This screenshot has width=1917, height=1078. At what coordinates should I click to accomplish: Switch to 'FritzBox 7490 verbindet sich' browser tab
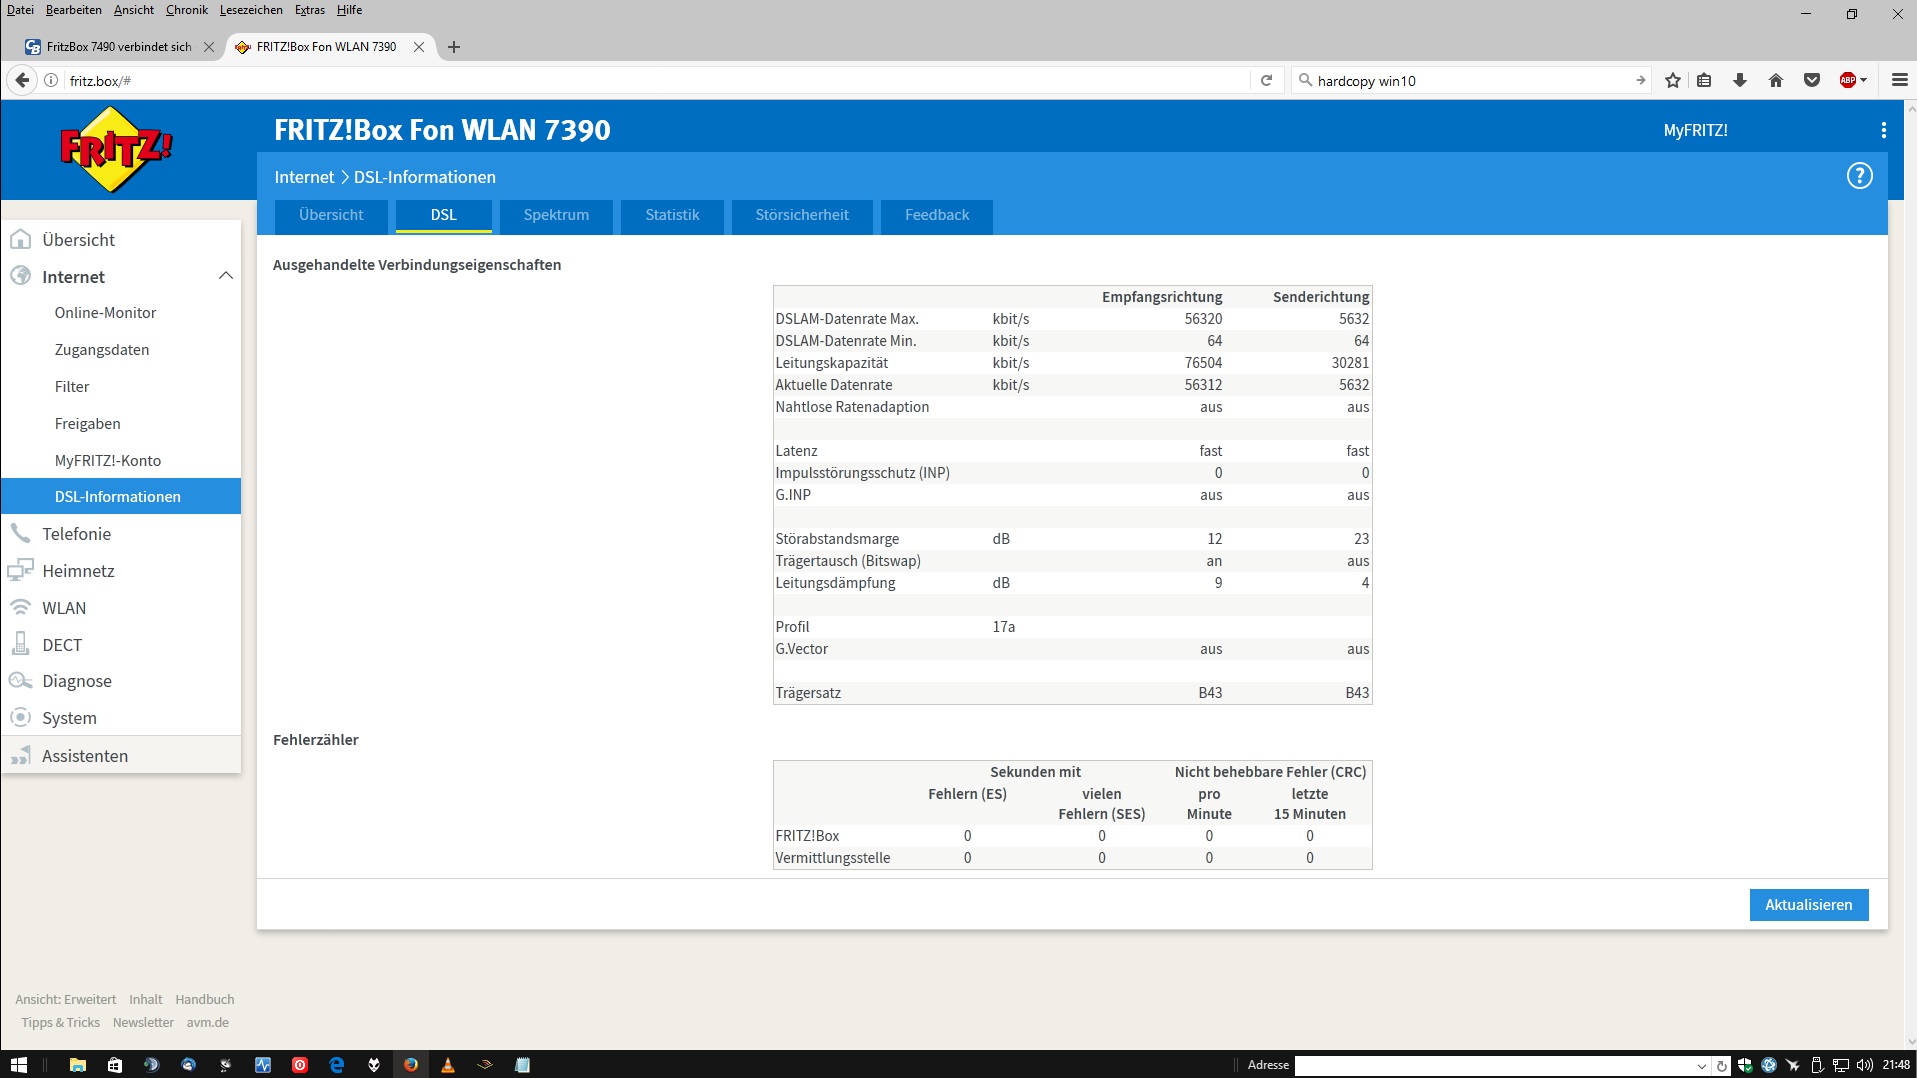[x=119, y=47]
